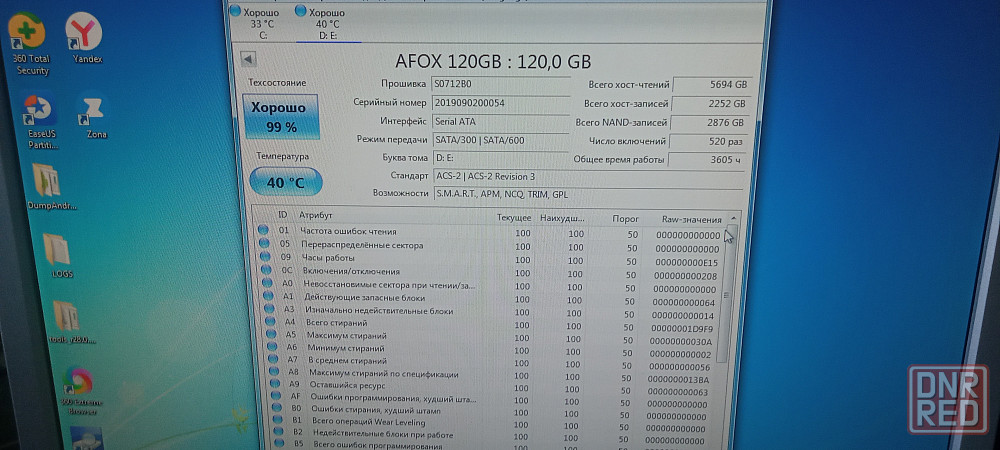Sort the table by the ID column header
The height and width of the screenshot is (450, 1000).
(x=283, y=215)
